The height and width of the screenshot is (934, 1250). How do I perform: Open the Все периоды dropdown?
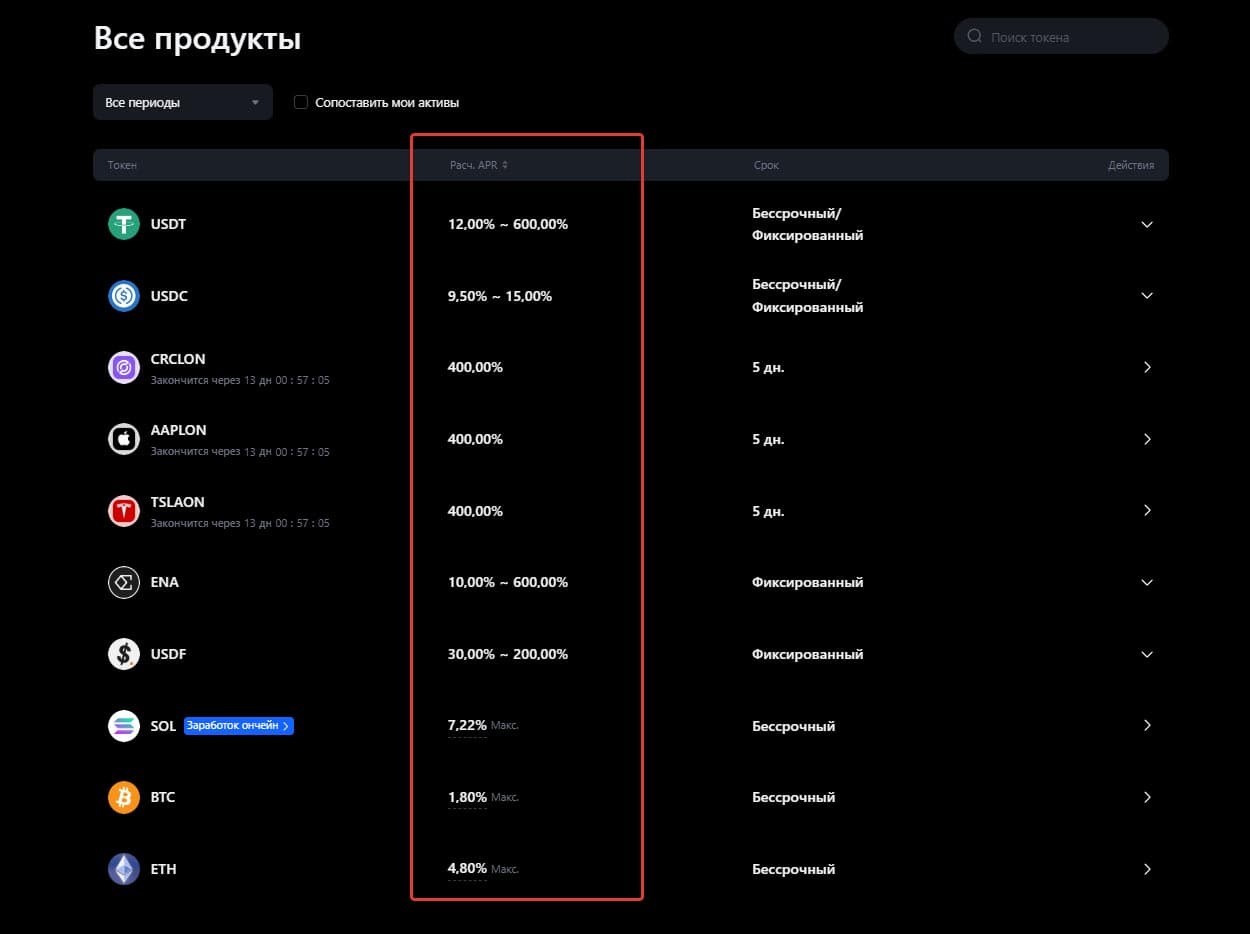[x=183, y=102]
